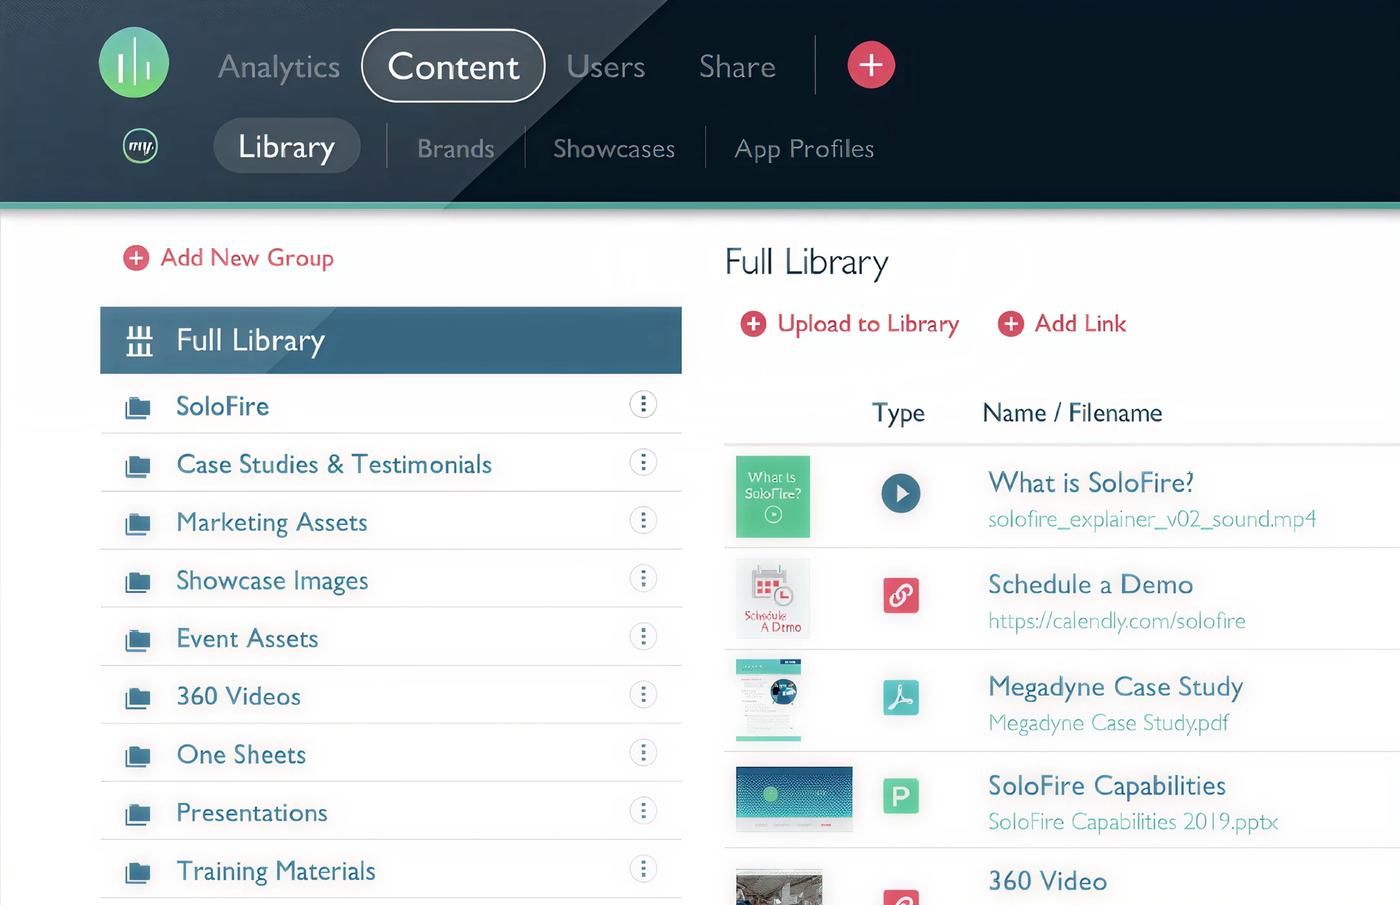Click the folder icon beside Marketing Assets
This screenshot has width=1400, height=905.
138,524
